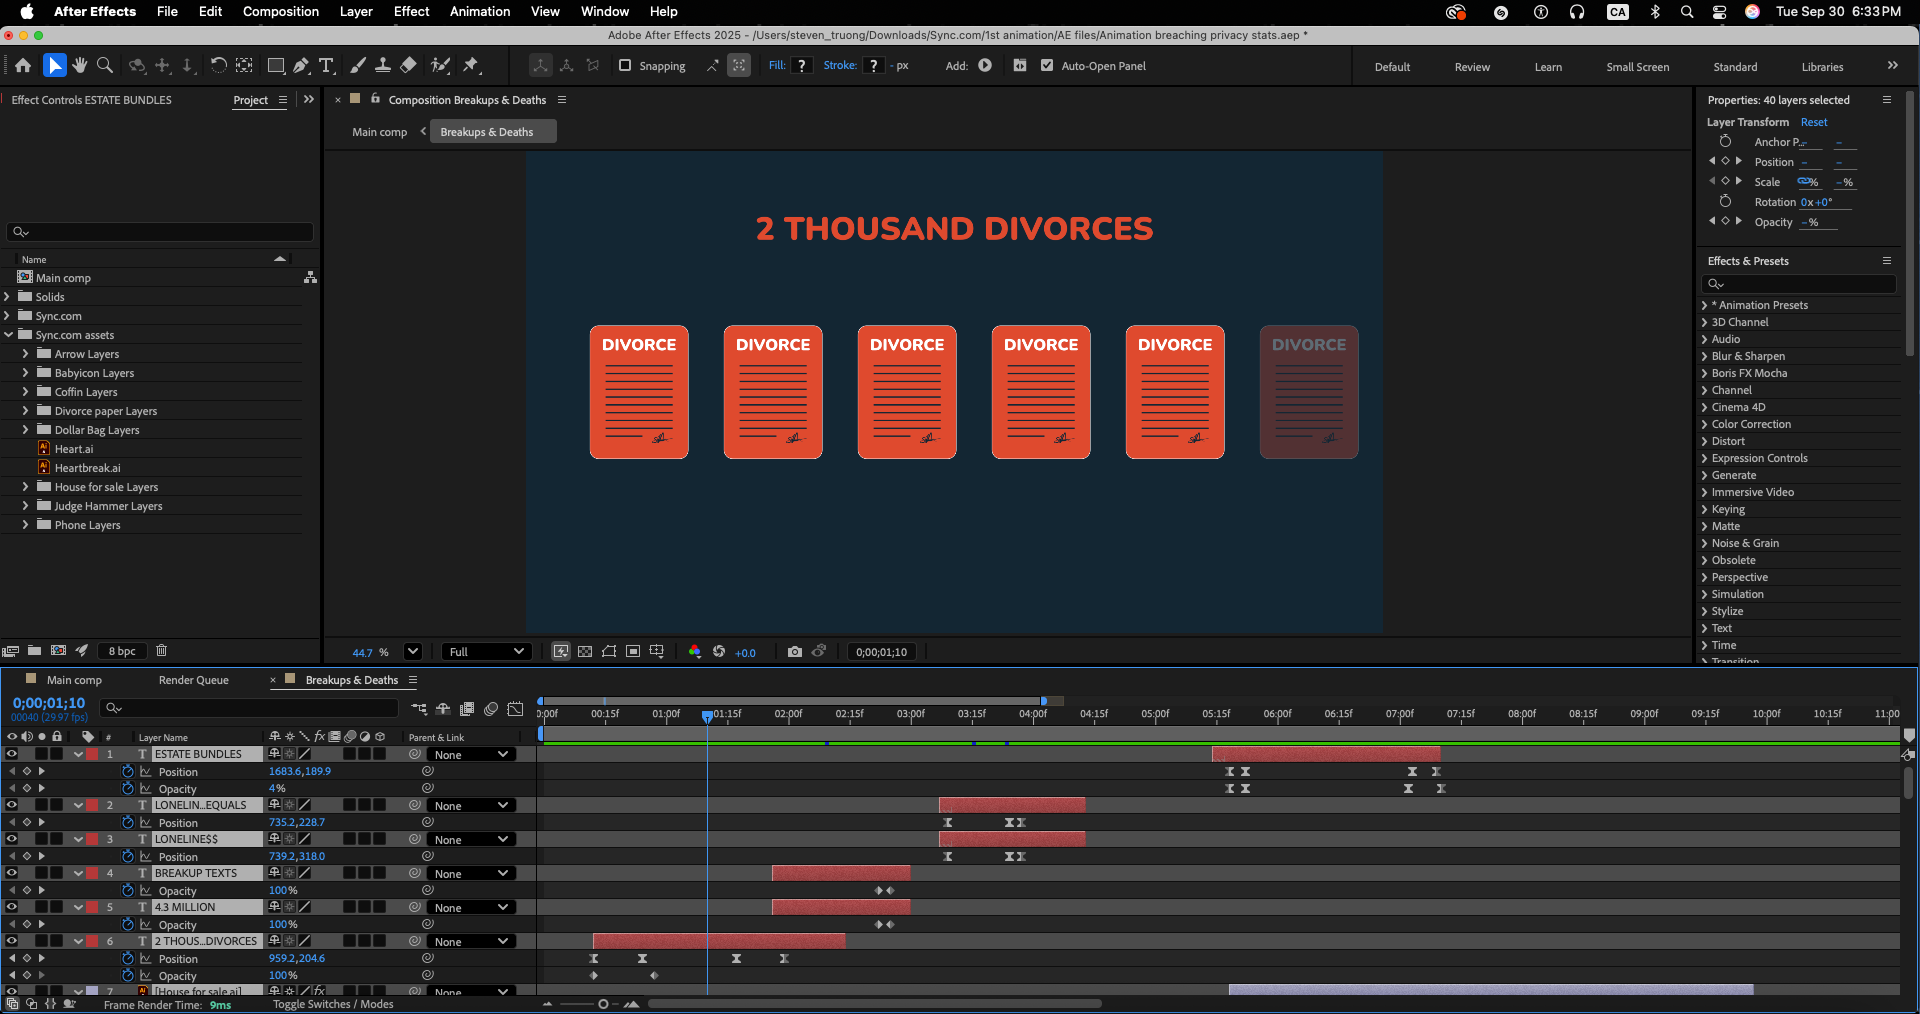Open the timeline Graph Editor
The image size is (1920, 1014).
pyautogui.click(x=515, y=709)
